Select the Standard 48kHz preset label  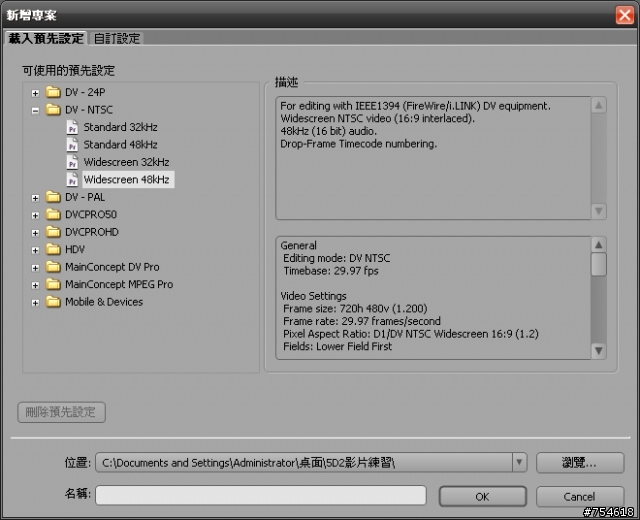click(x=120, y=144)
